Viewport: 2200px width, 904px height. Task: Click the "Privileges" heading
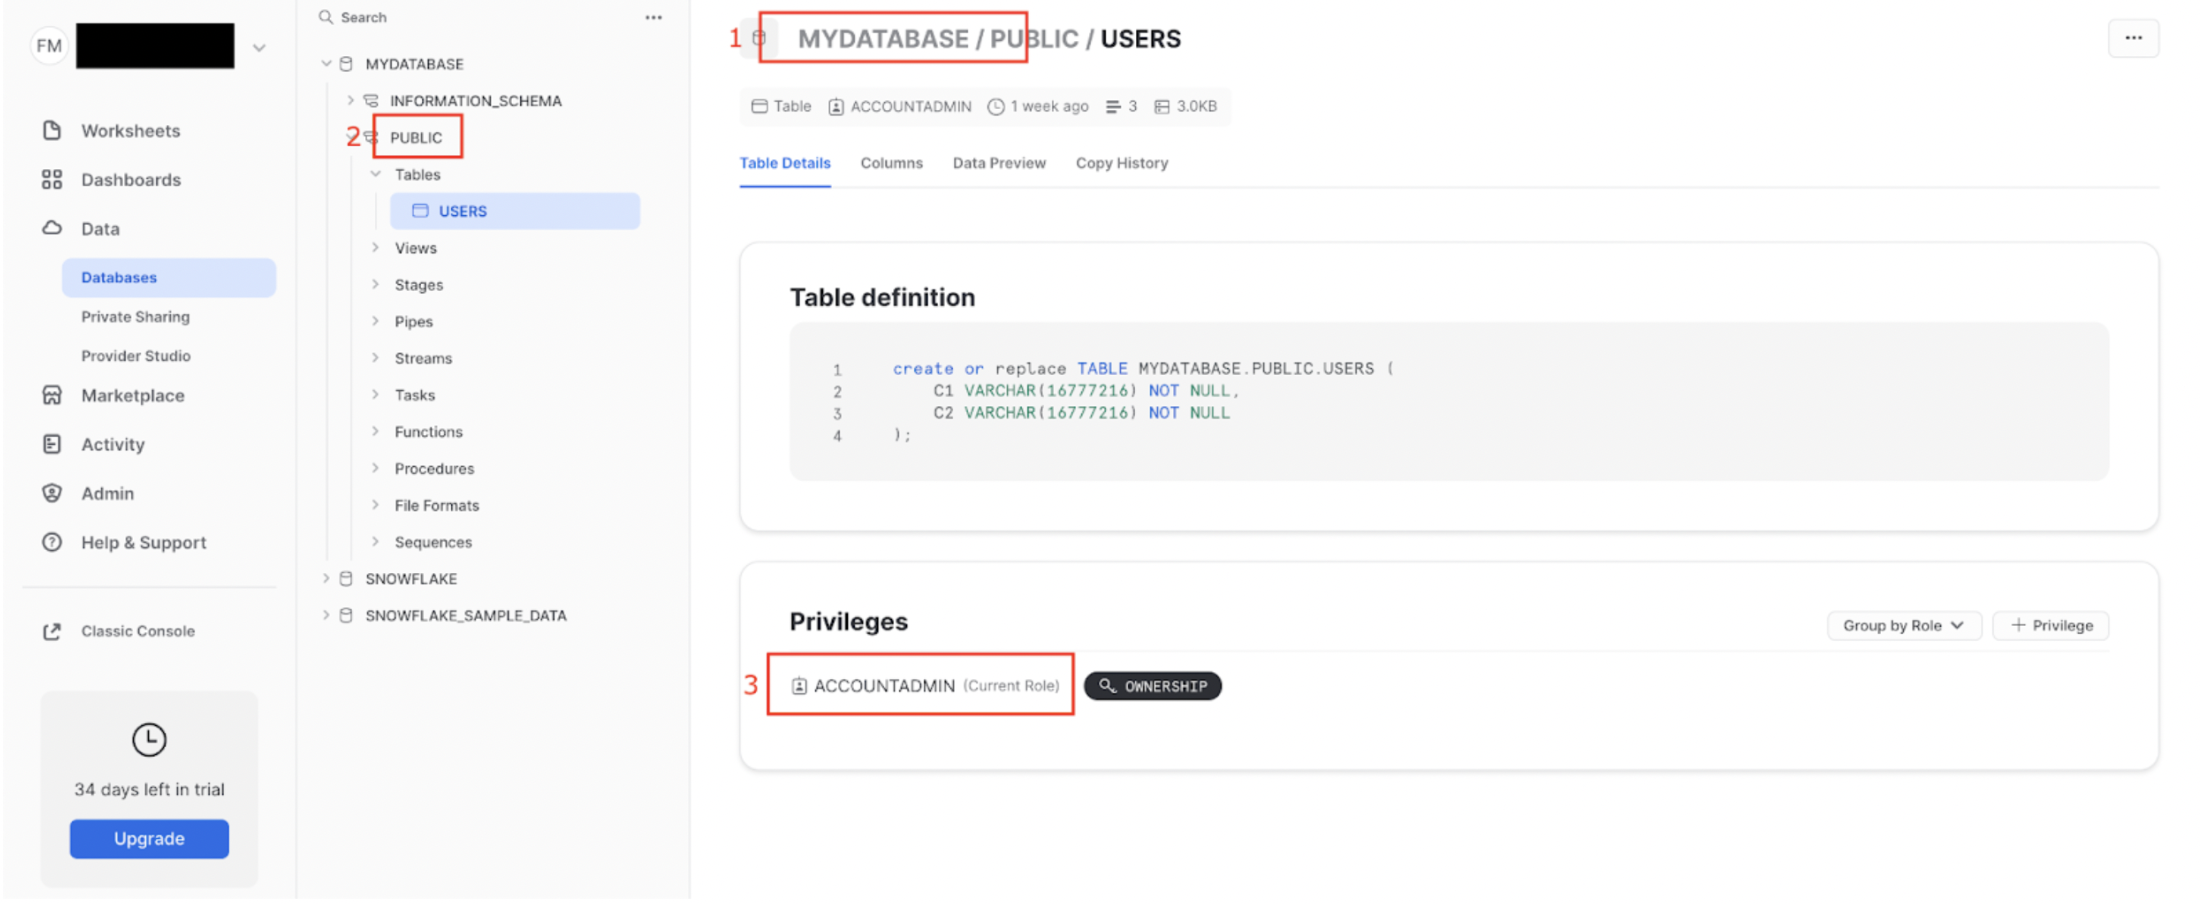[x=849, y=622]
